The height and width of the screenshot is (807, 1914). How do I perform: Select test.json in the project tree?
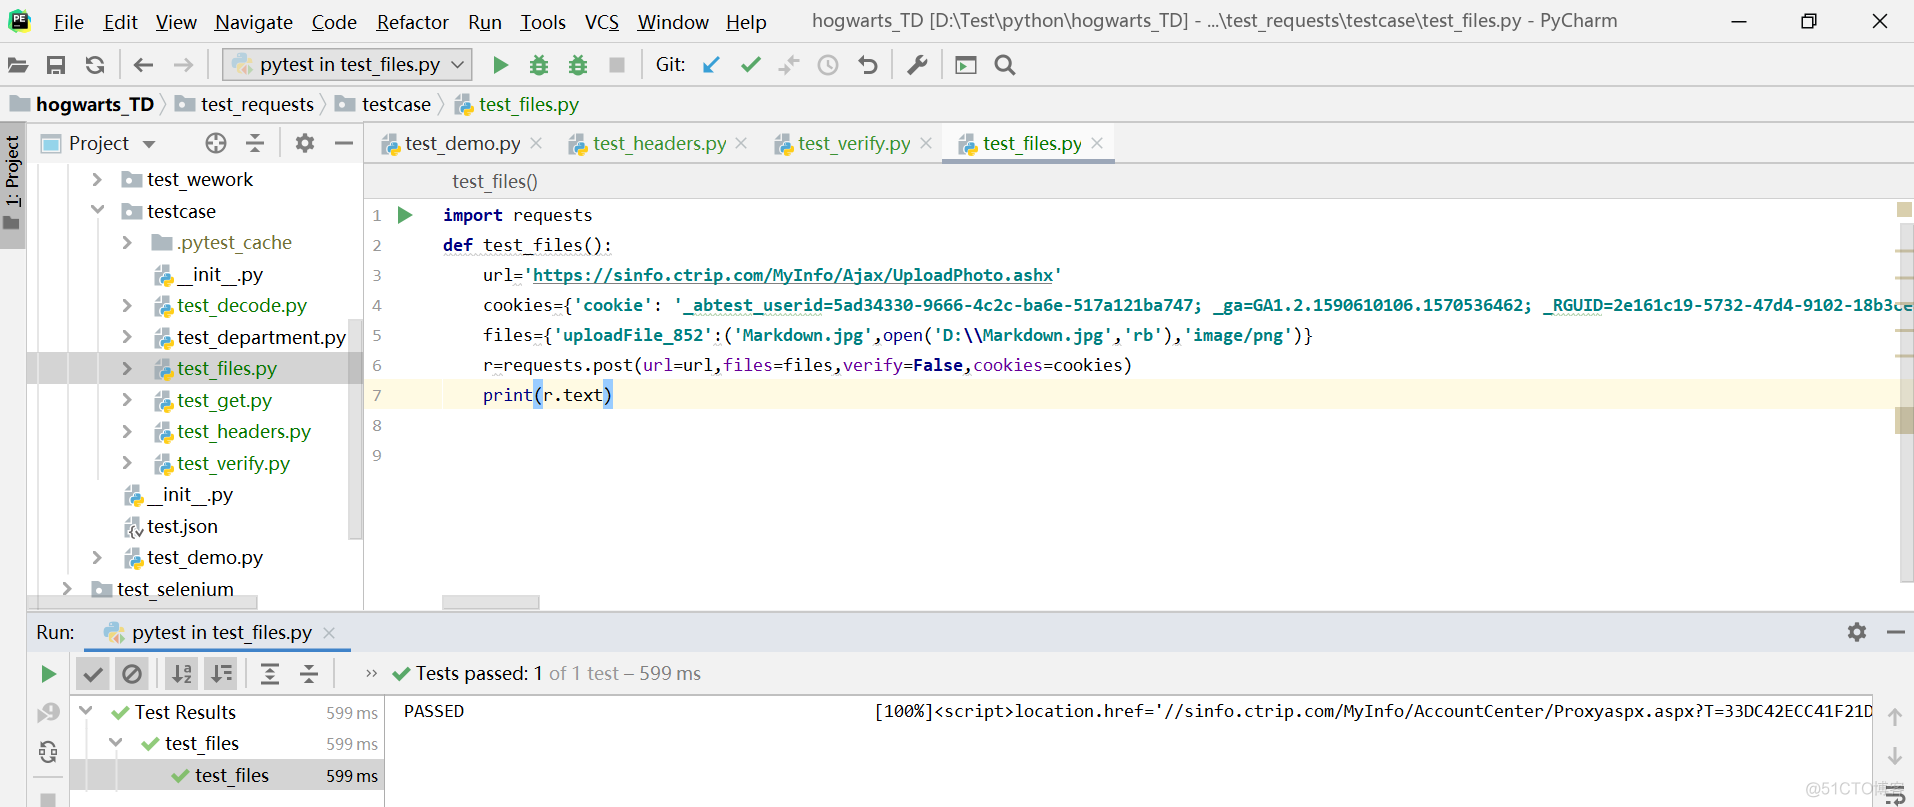[x=182, y=527]
